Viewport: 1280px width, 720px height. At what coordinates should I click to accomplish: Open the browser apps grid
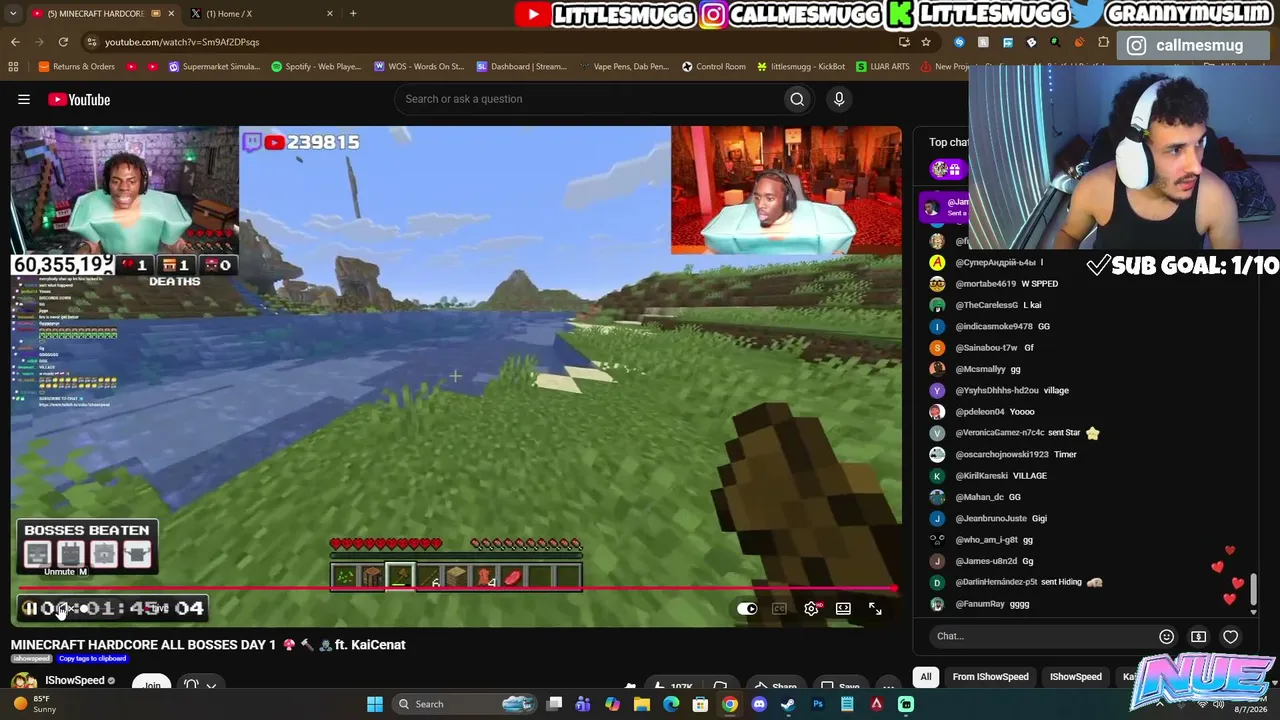(x=13, y=67)
